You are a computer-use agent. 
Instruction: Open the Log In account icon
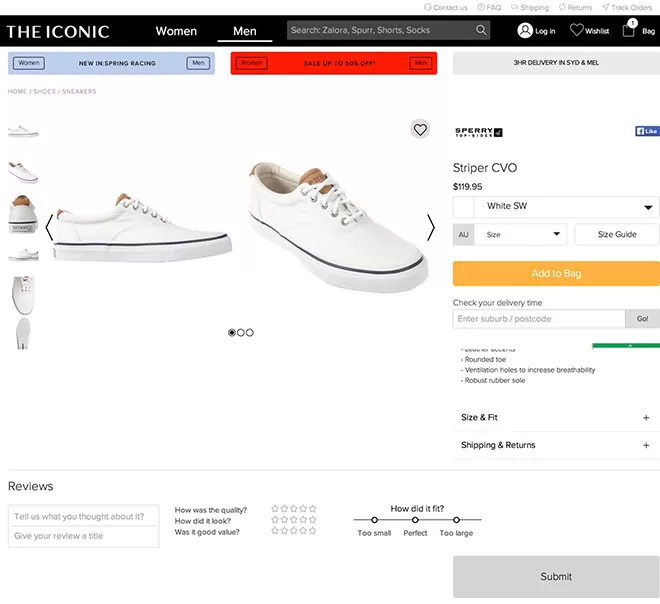[x=525, y=31]
